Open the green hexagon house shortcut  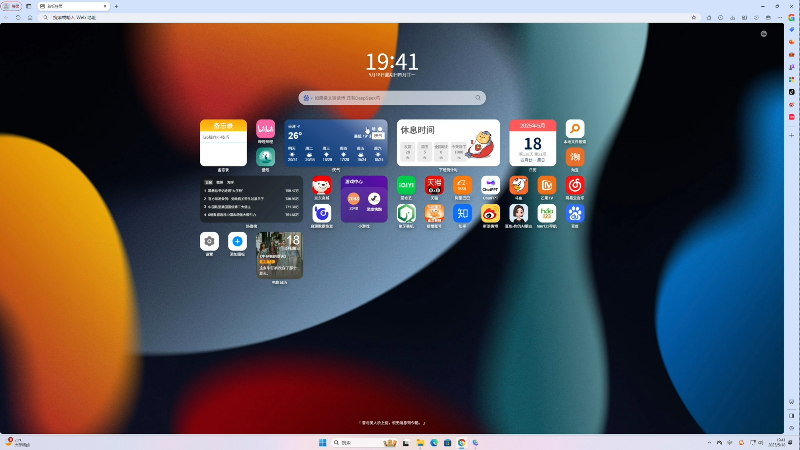[x=406, y=213]
